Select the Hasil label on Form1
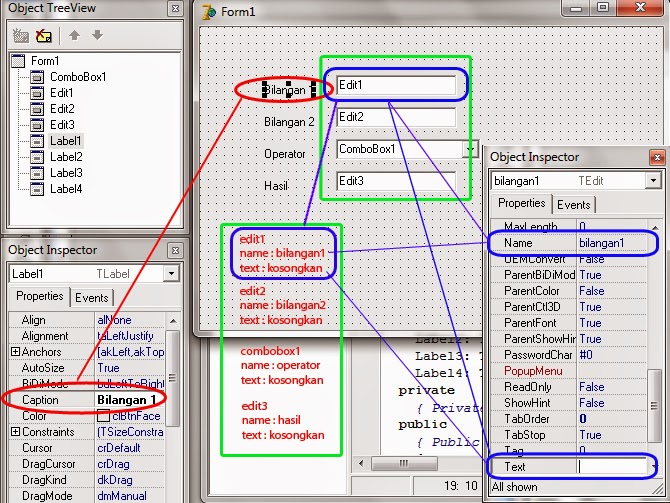 276,186
